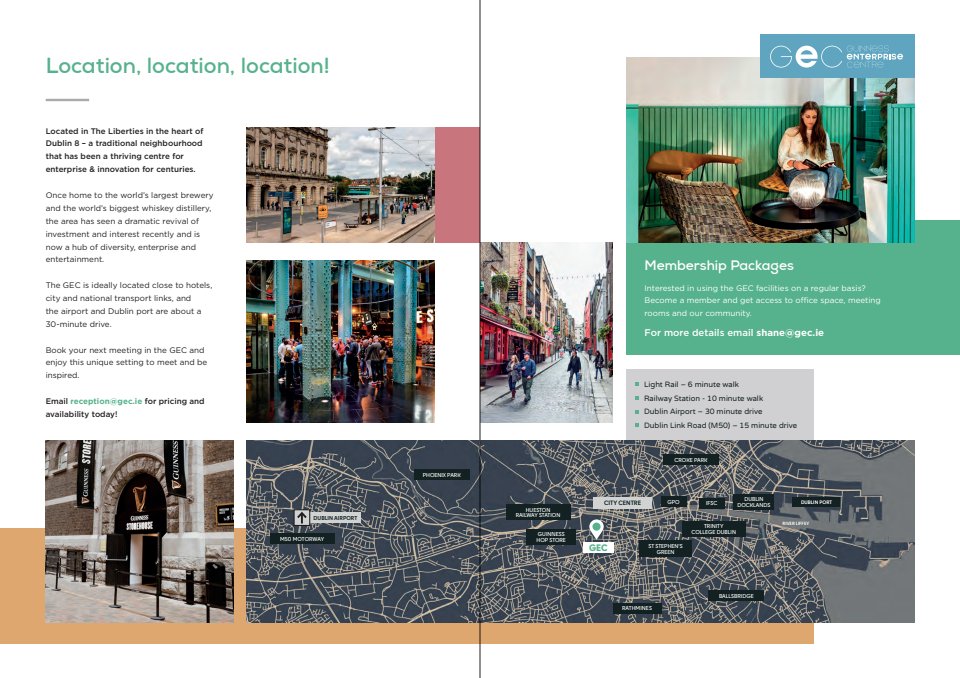Viewport: 960px width, 678px height.
Task: Click the Heuston Railway Station map label
Action: (538, 512)
